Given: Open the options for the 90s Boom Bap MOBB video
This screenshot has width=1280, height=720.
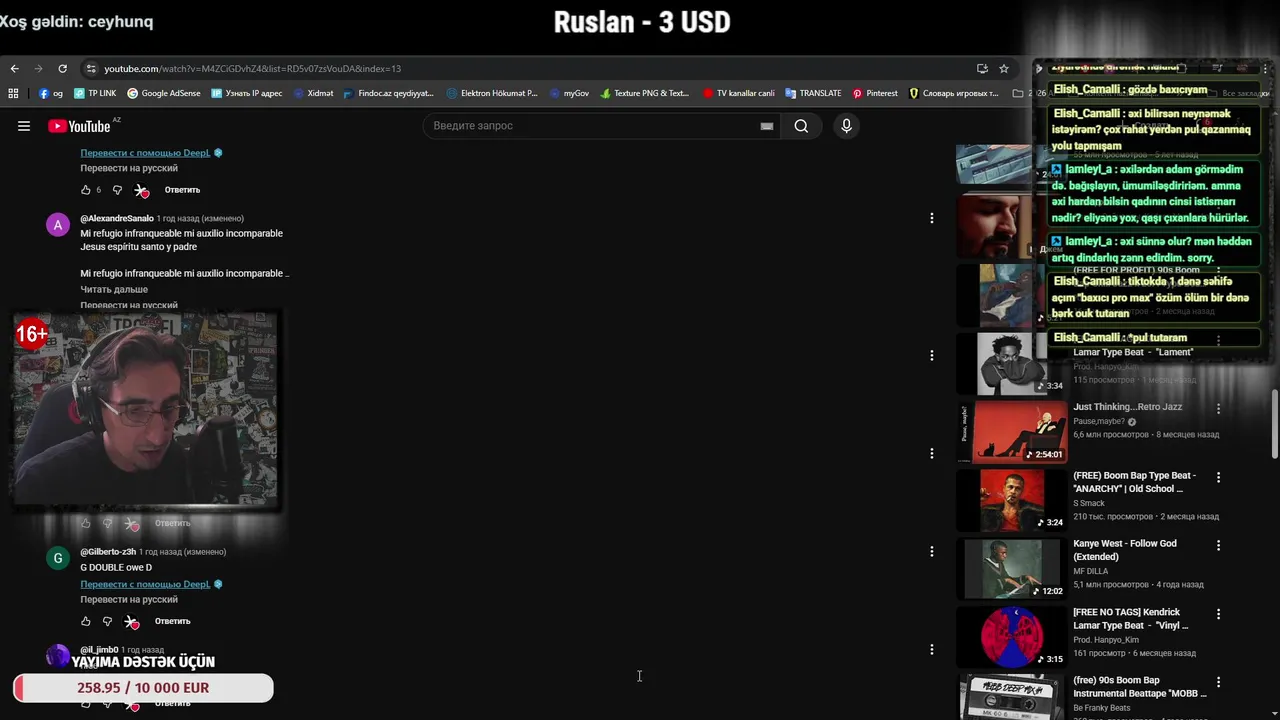Looking at the screenshot, I should click(x=1218, y=682).
